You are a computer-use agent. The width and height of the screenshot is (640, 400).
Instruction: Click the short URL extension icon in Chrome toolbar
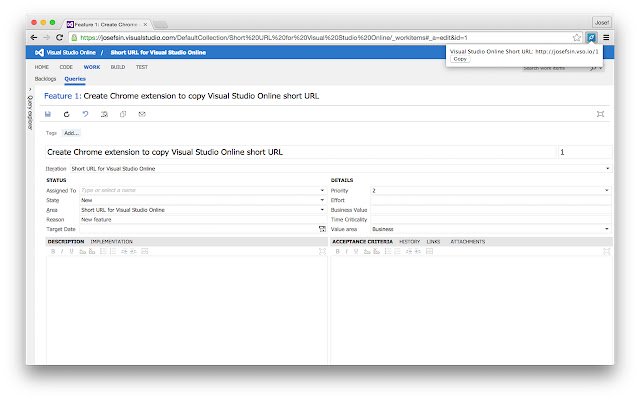click(x=591, y=38)
